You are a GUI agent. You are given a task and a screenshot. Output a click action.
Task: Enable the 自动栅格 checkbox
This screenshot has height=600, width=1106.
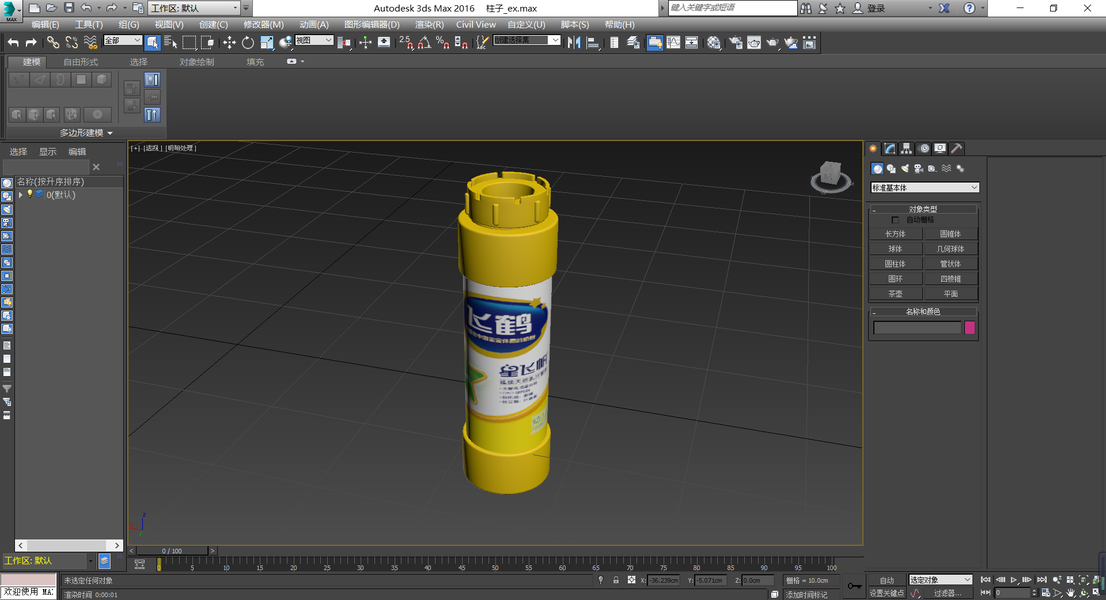coord(896,220)
